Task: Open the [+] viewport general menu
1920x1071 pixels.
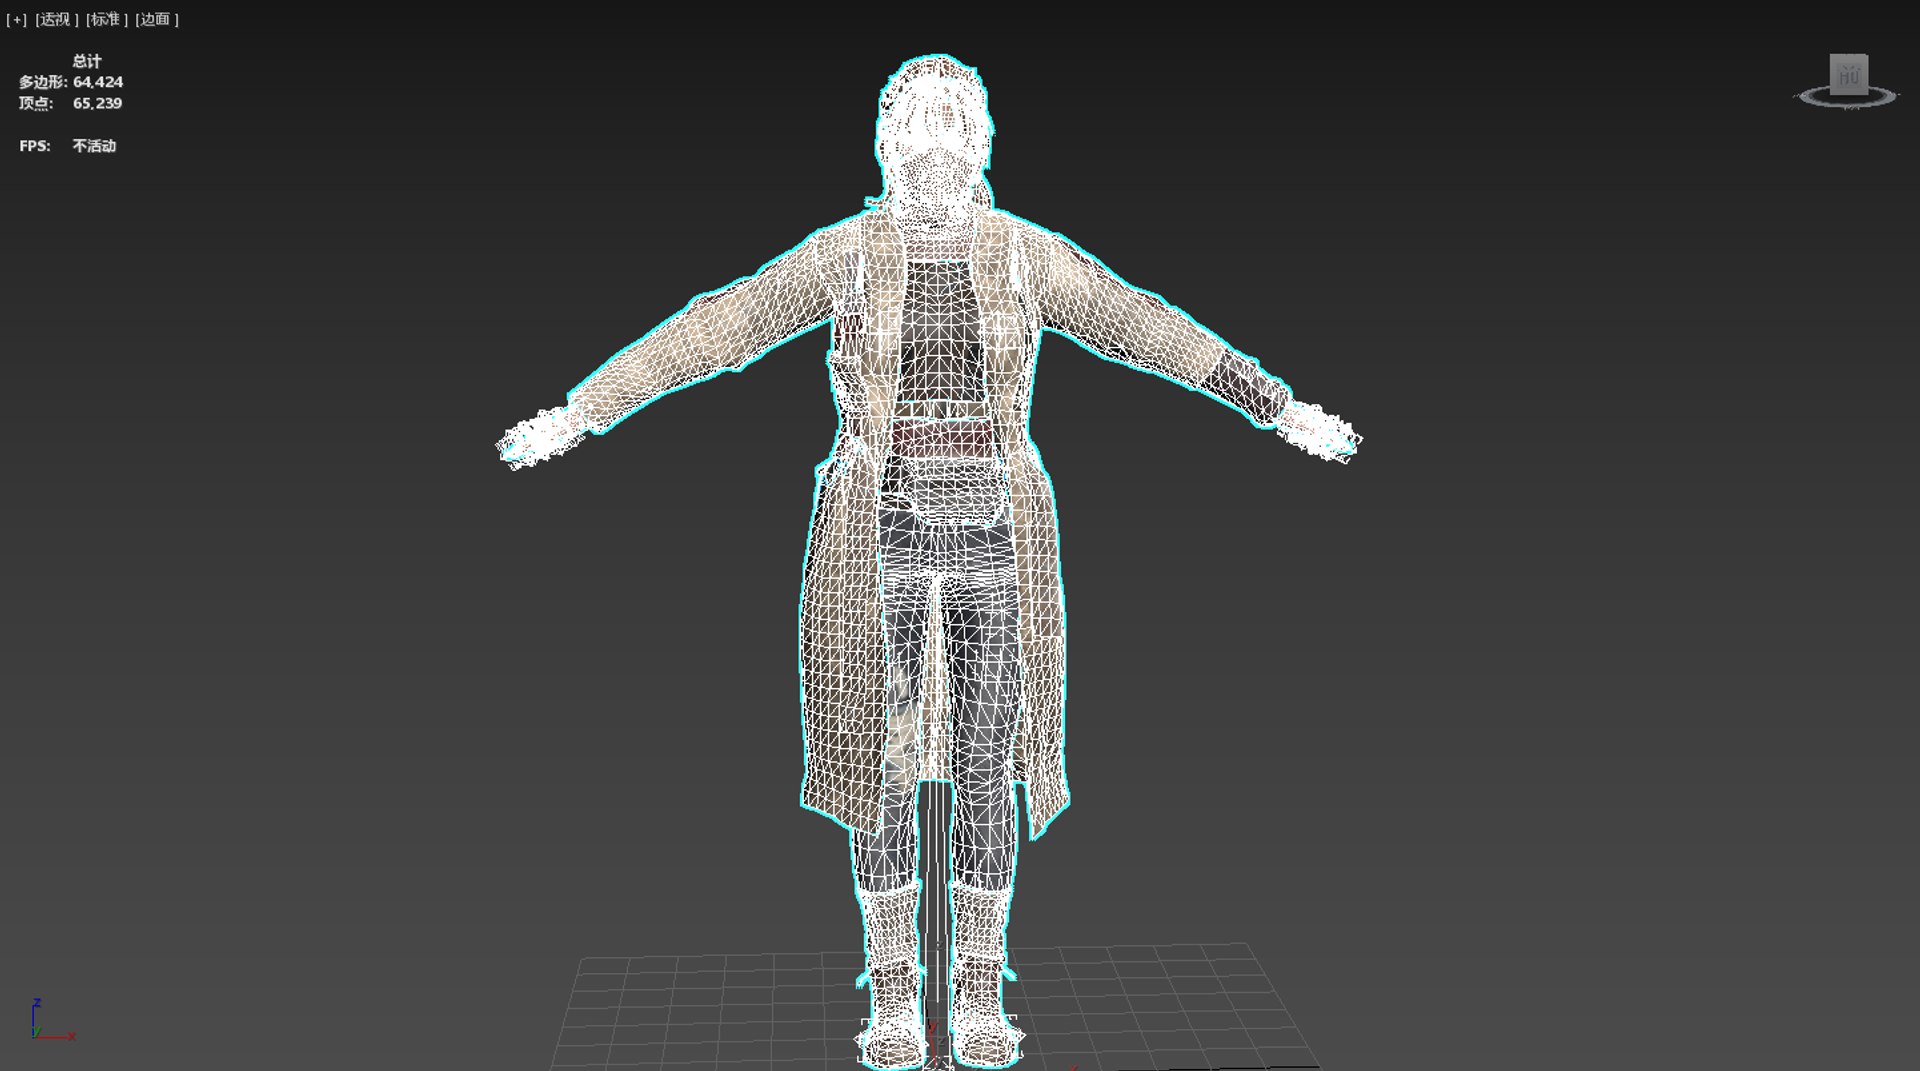Action: pos(17,20)
